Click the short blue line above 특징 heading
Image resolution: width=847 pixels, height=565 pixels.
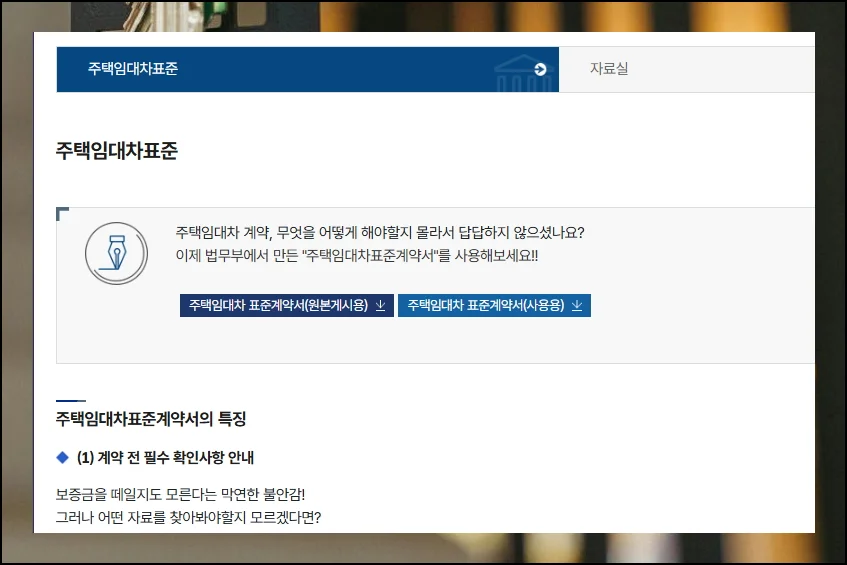click(71, 400)
